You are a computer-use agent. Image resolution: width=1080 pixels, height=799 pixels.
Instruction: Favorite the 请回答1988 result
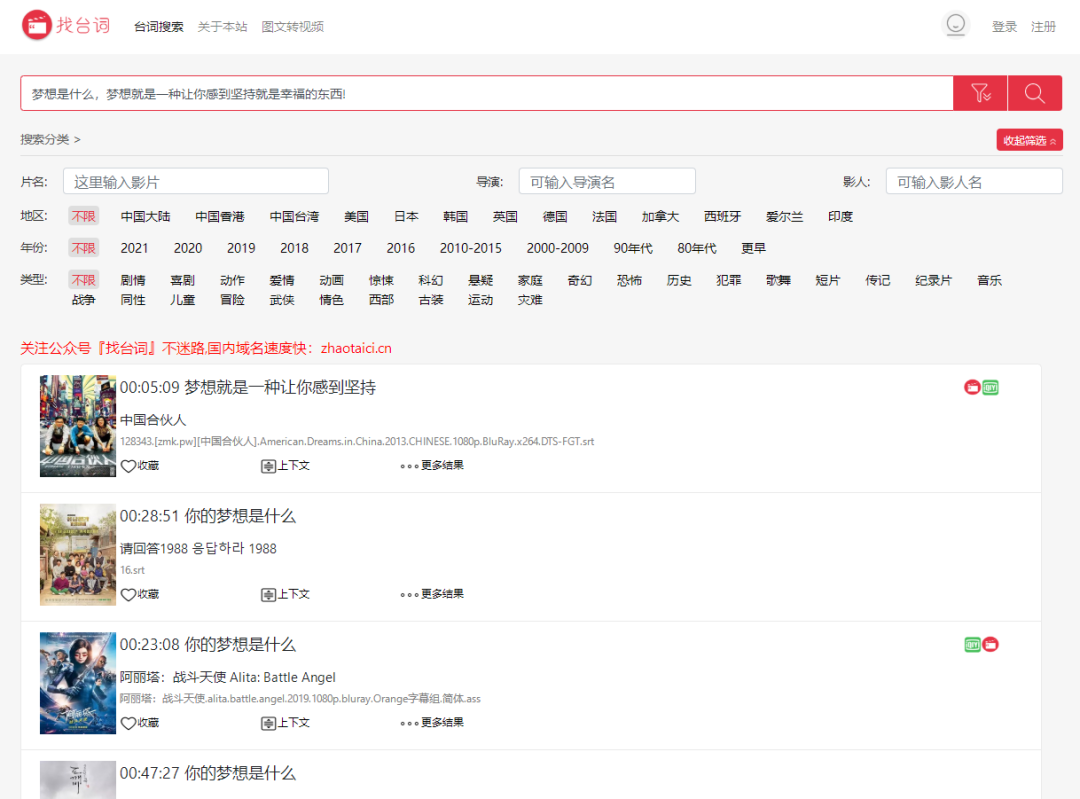140,594
